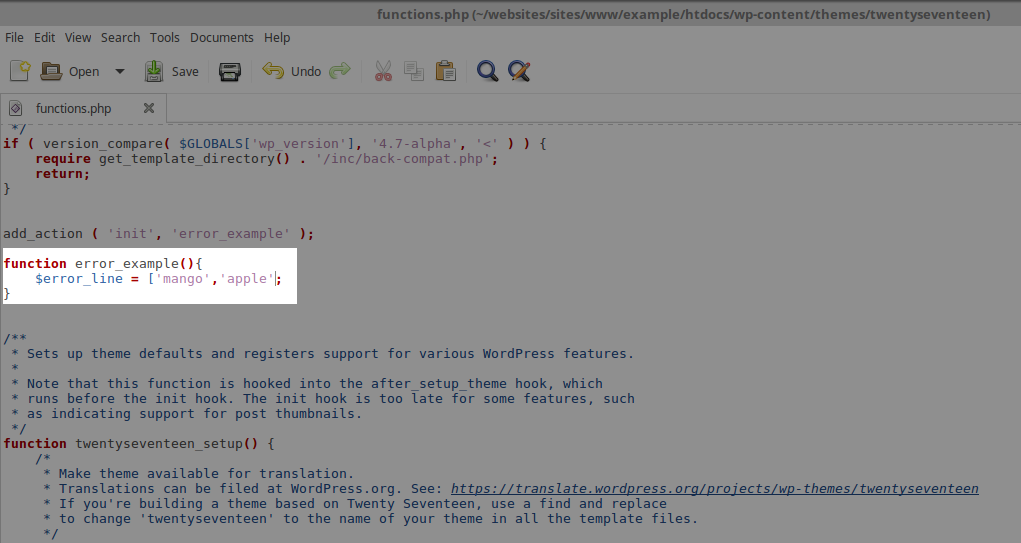Paste from clipboard icon
This screenshot has height=543, width=1021.
coord(445,71)
